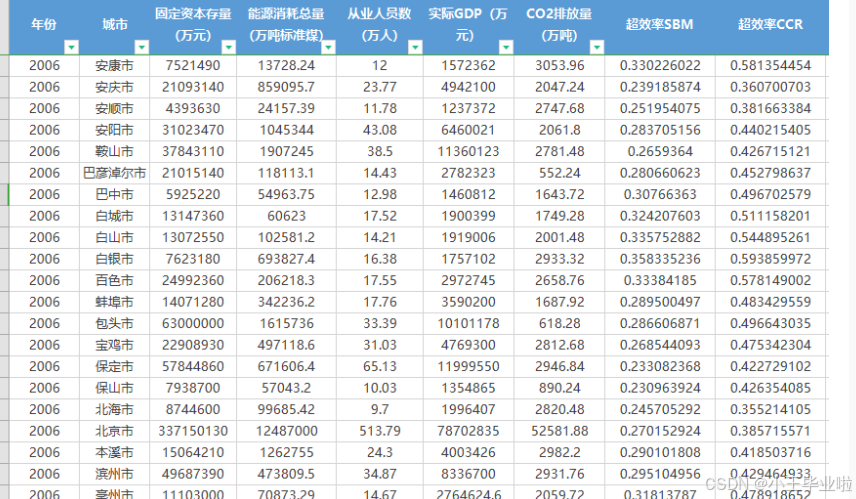Select SBM value 0.230963924
This screenshot has height=499, width=856.
[660, 388]
